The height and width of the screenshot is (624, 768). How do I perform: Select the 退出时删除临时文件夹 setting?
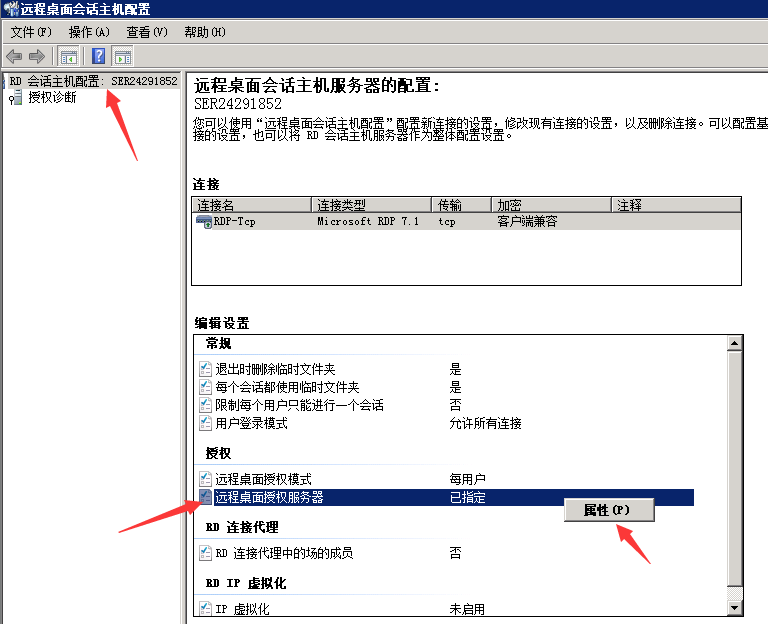point(275,369)
